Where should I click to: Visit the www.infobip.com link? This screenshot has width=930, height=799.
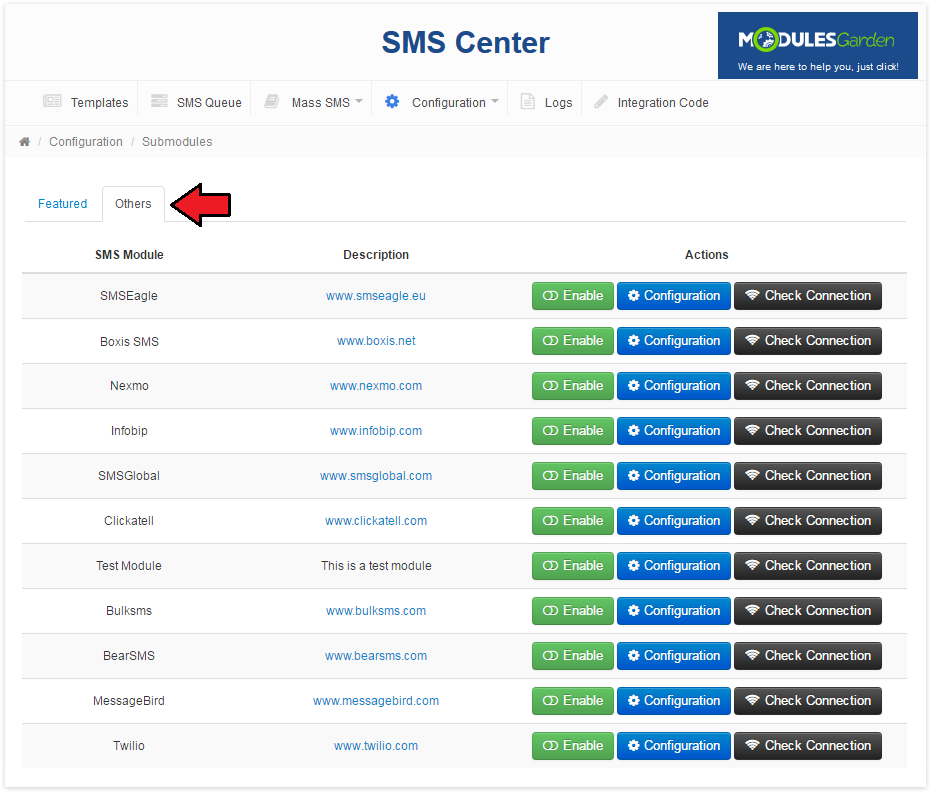coord(376,431)
